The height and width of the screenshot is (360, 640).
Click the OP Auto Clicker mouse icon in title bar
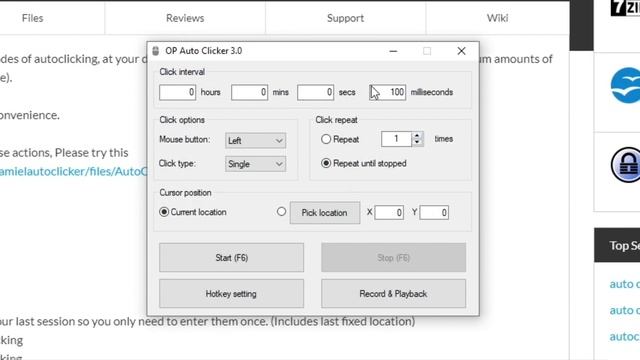click(x=156, y=51)
